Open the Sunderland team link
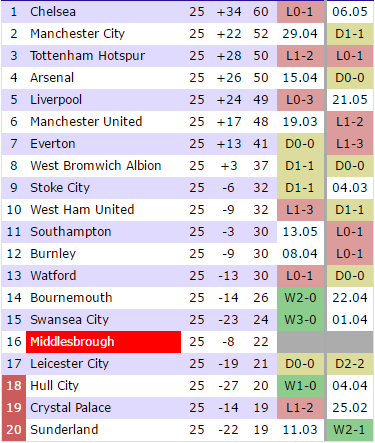The width and height of the screenshot is (375, 443). [64, 430]
